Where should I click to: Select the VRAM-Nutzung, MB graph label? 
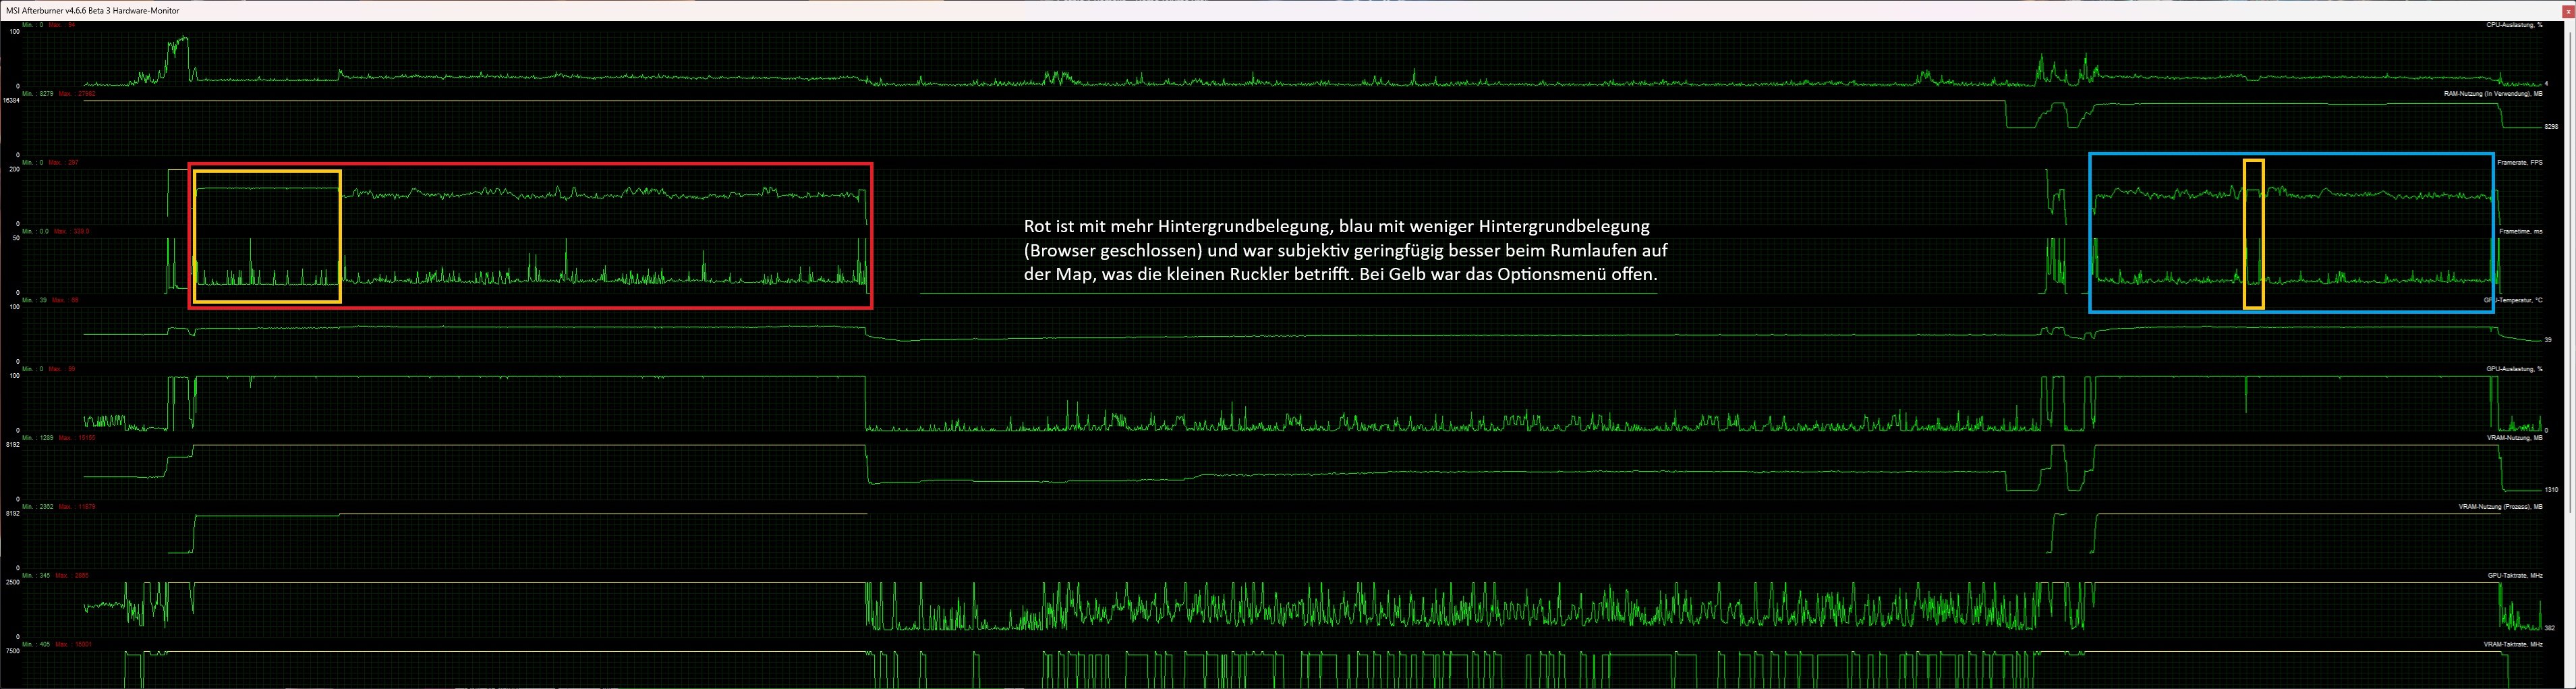tap(2514, 438)
